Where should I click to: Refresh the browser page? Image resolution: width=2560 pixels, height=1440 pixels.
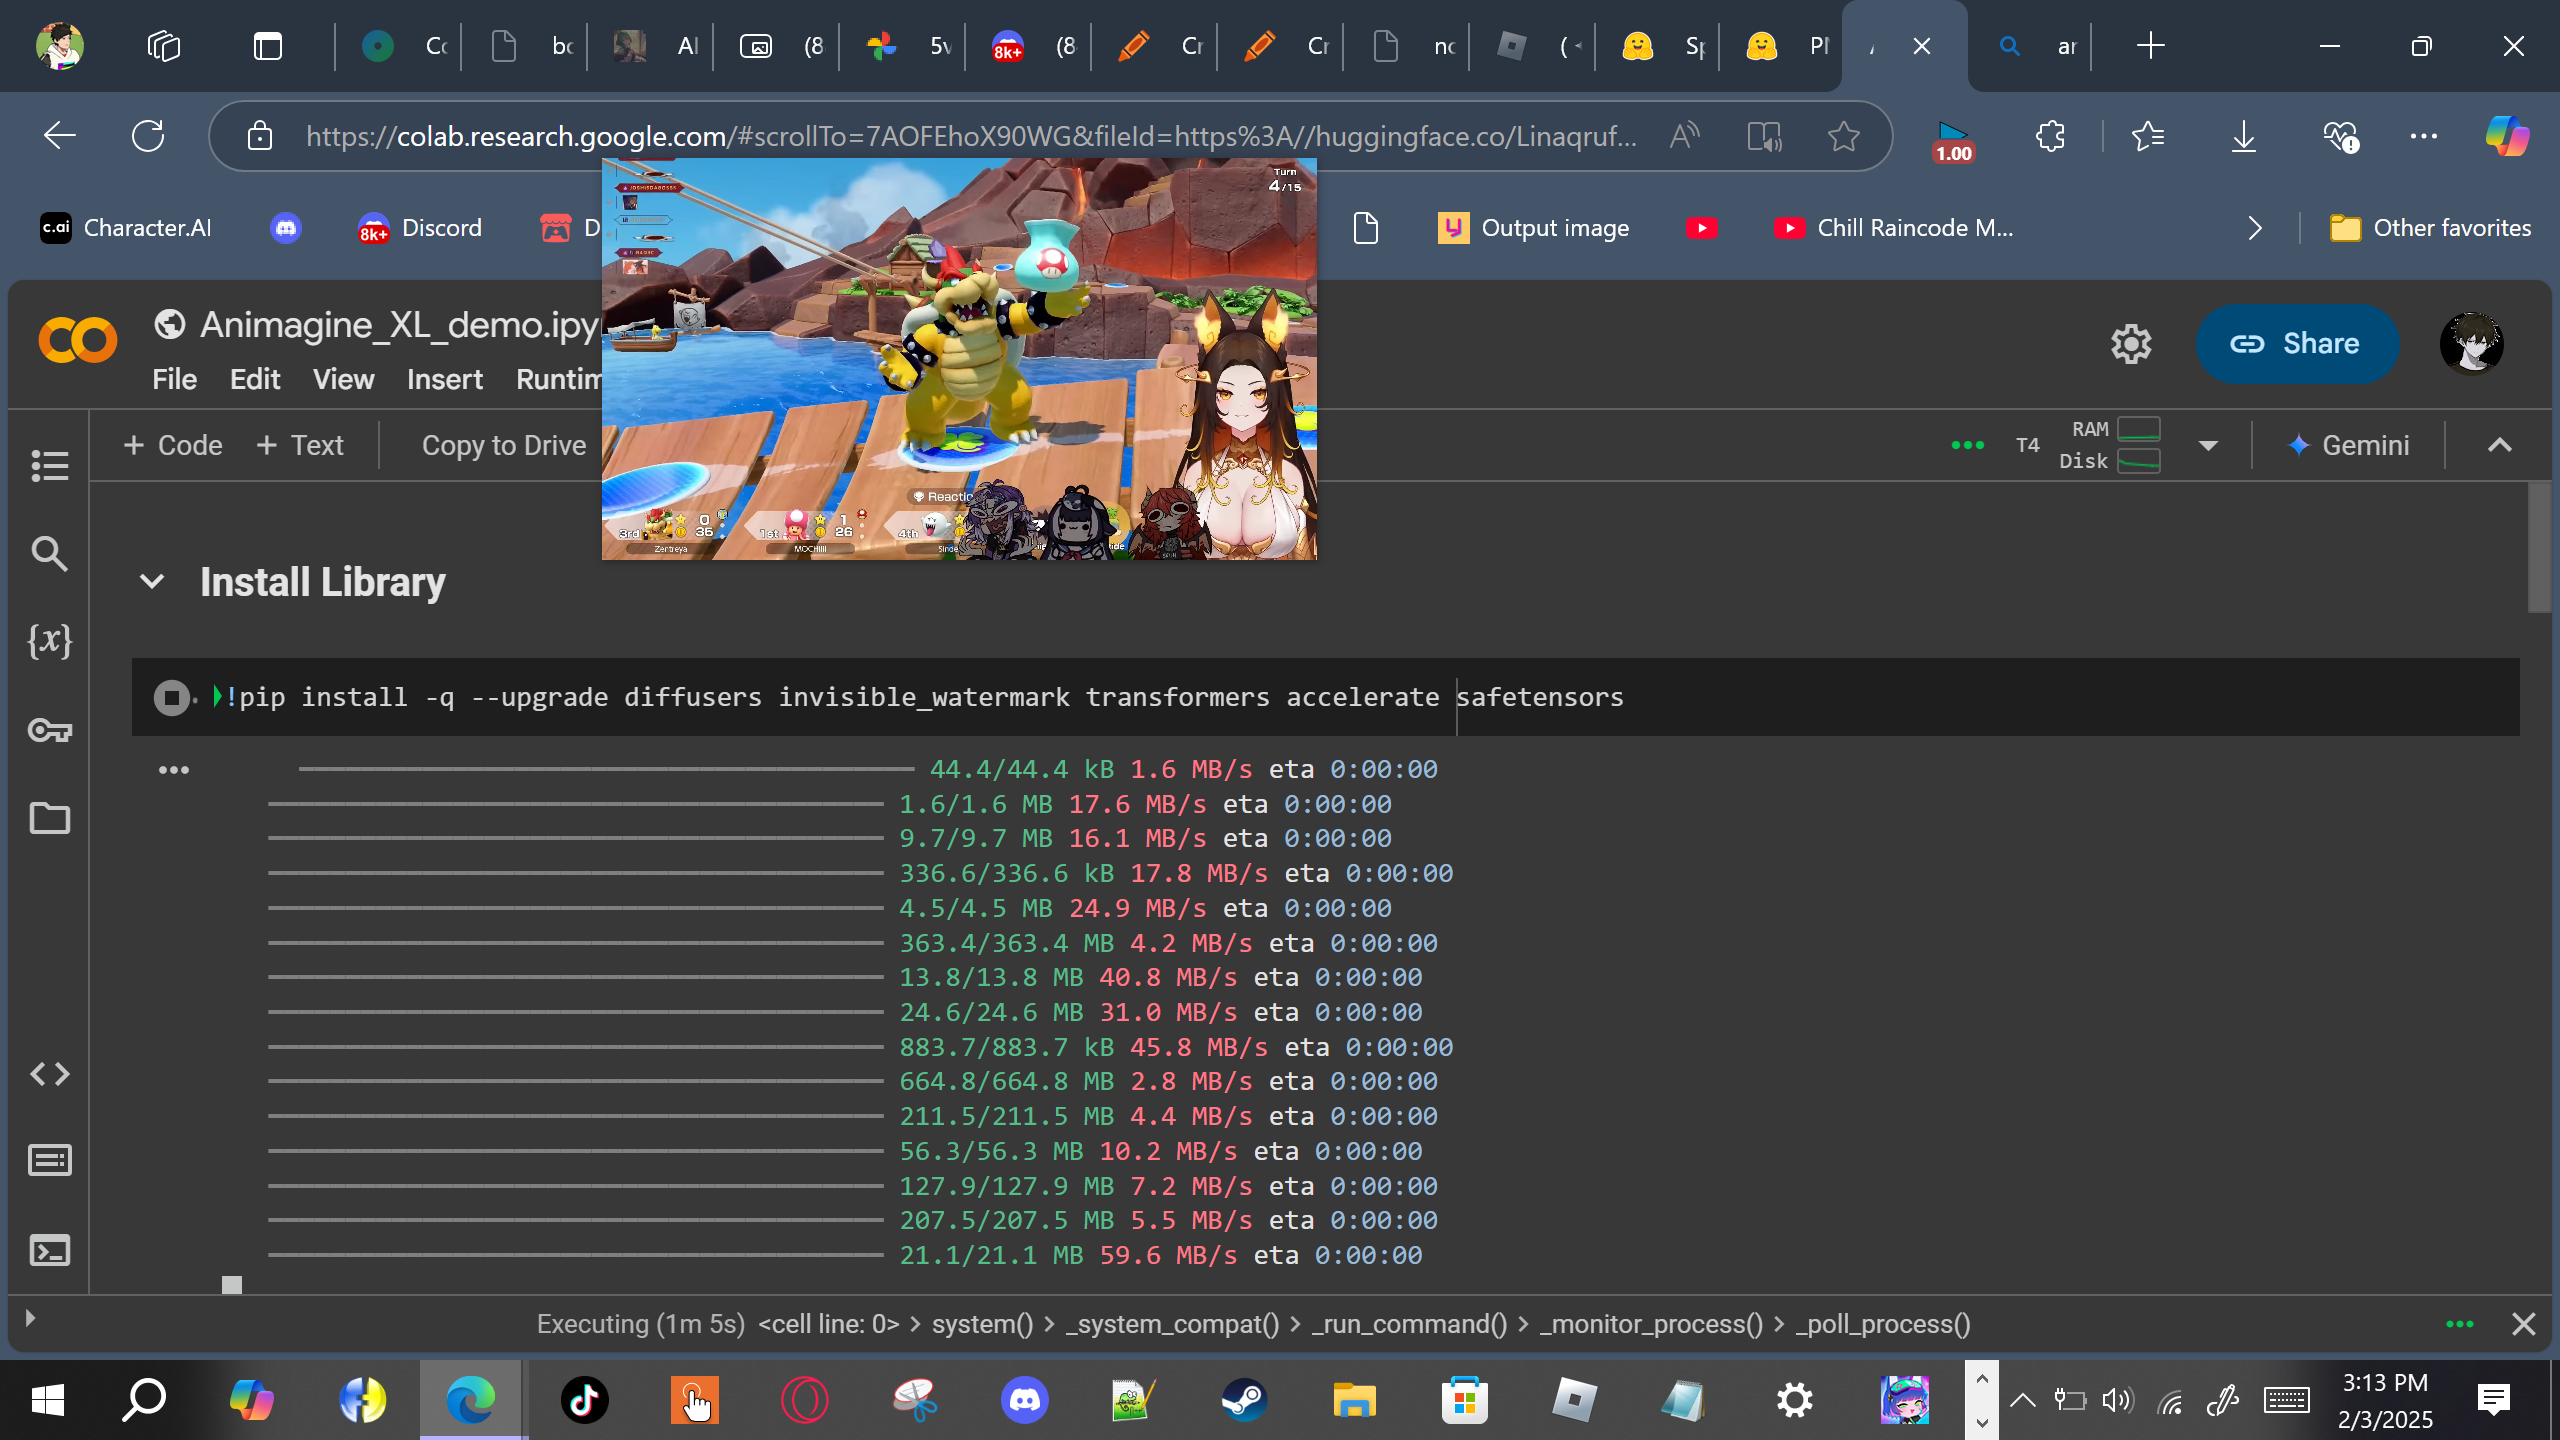148,136
